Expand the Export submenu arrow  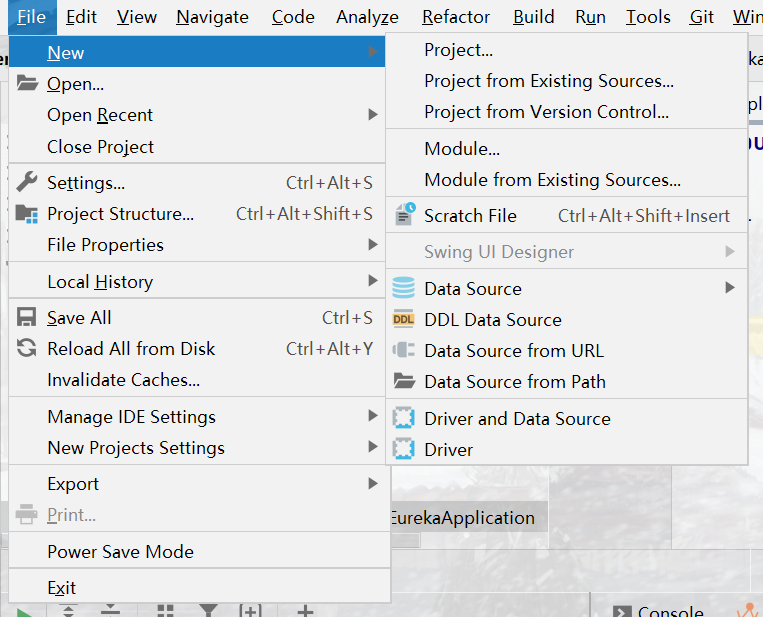pyautogui.click(x=373, y=483)
